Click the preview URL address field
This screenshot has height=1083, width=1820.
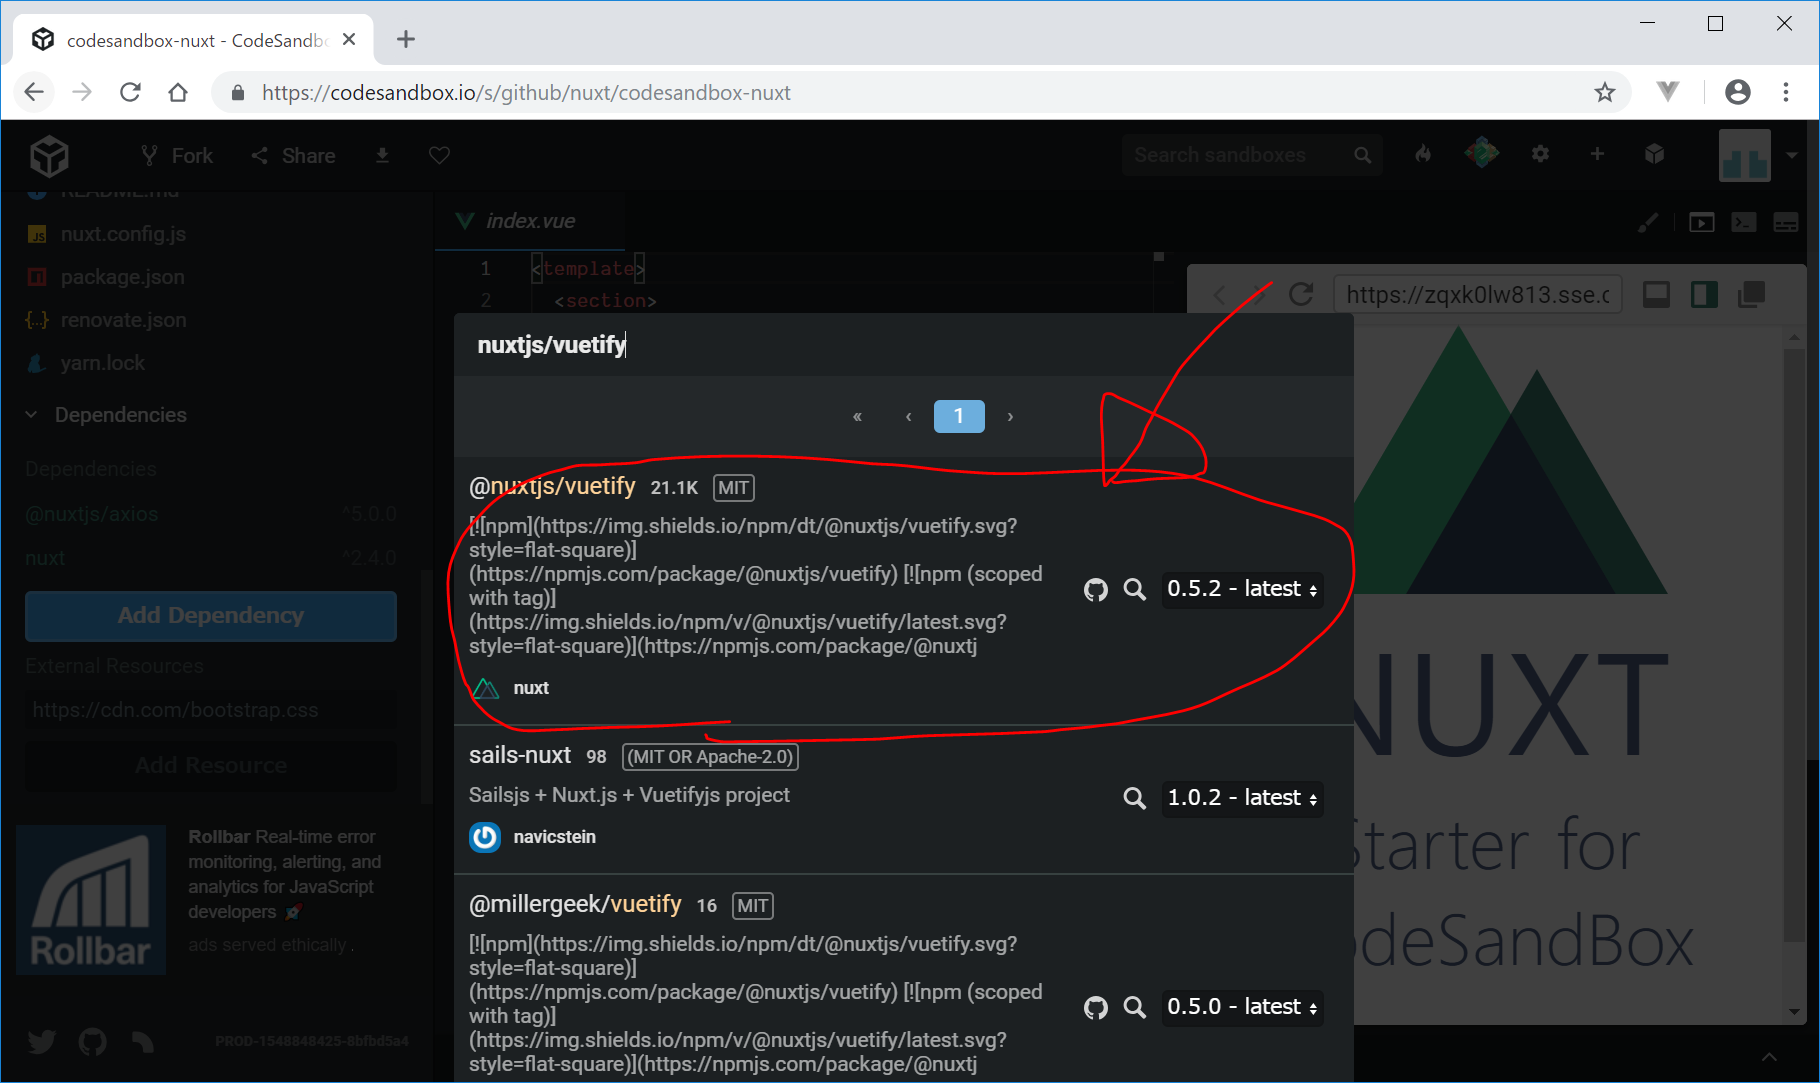(1478, 295)
